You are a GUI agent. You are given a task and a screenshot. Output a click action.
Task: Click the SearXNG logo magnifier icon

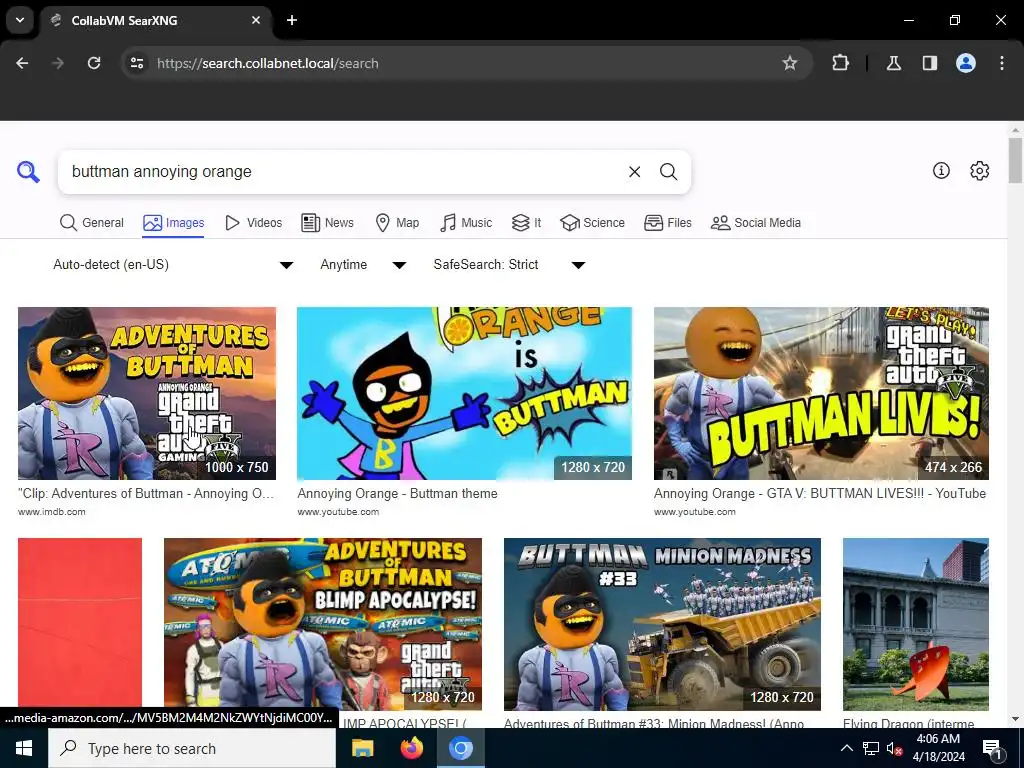(x=28, y=172)
